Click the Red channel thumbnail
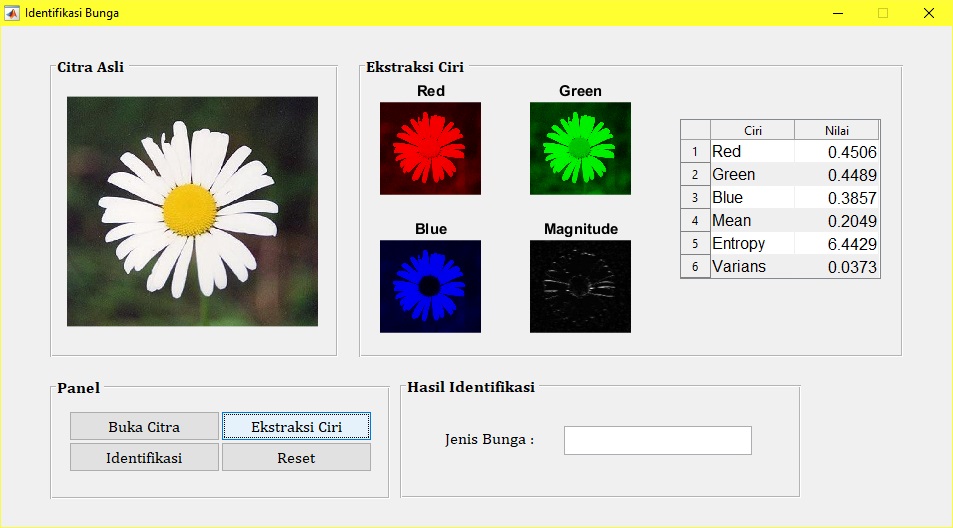This screenshot has height=528, width=953. (430, 148)
